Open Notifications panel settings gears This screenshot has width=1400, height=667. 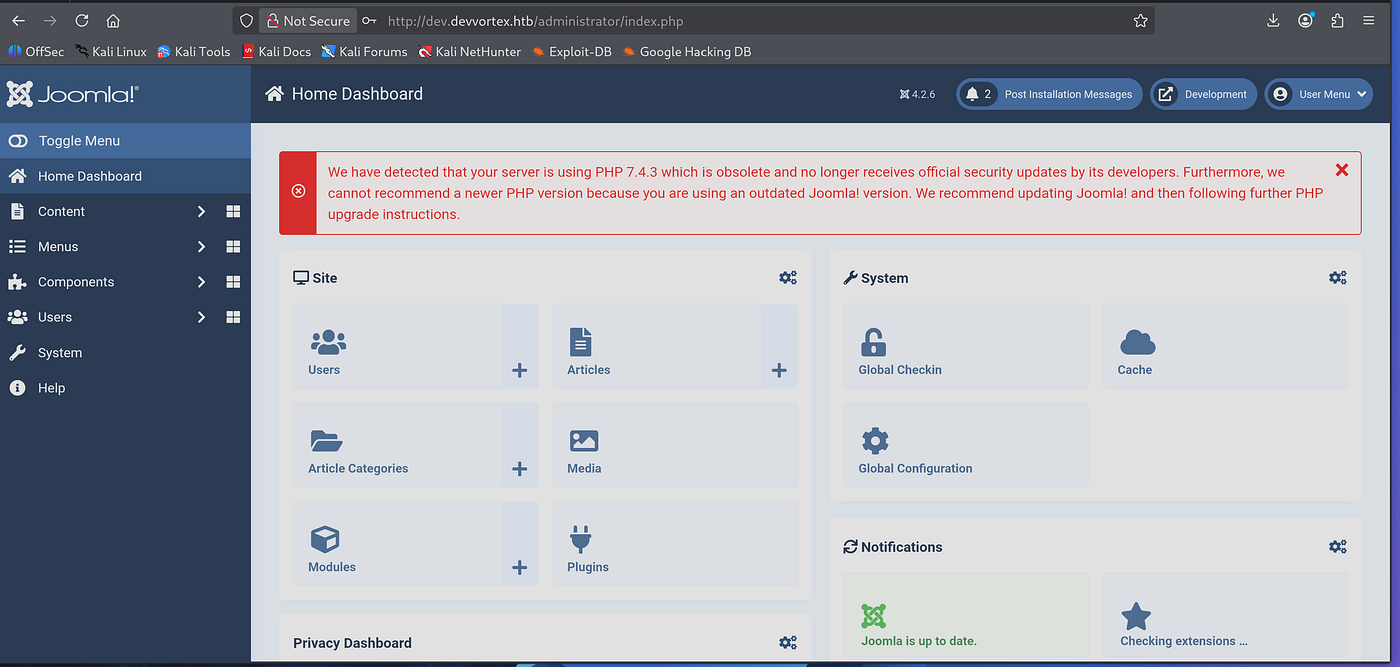pos(1338,546)
